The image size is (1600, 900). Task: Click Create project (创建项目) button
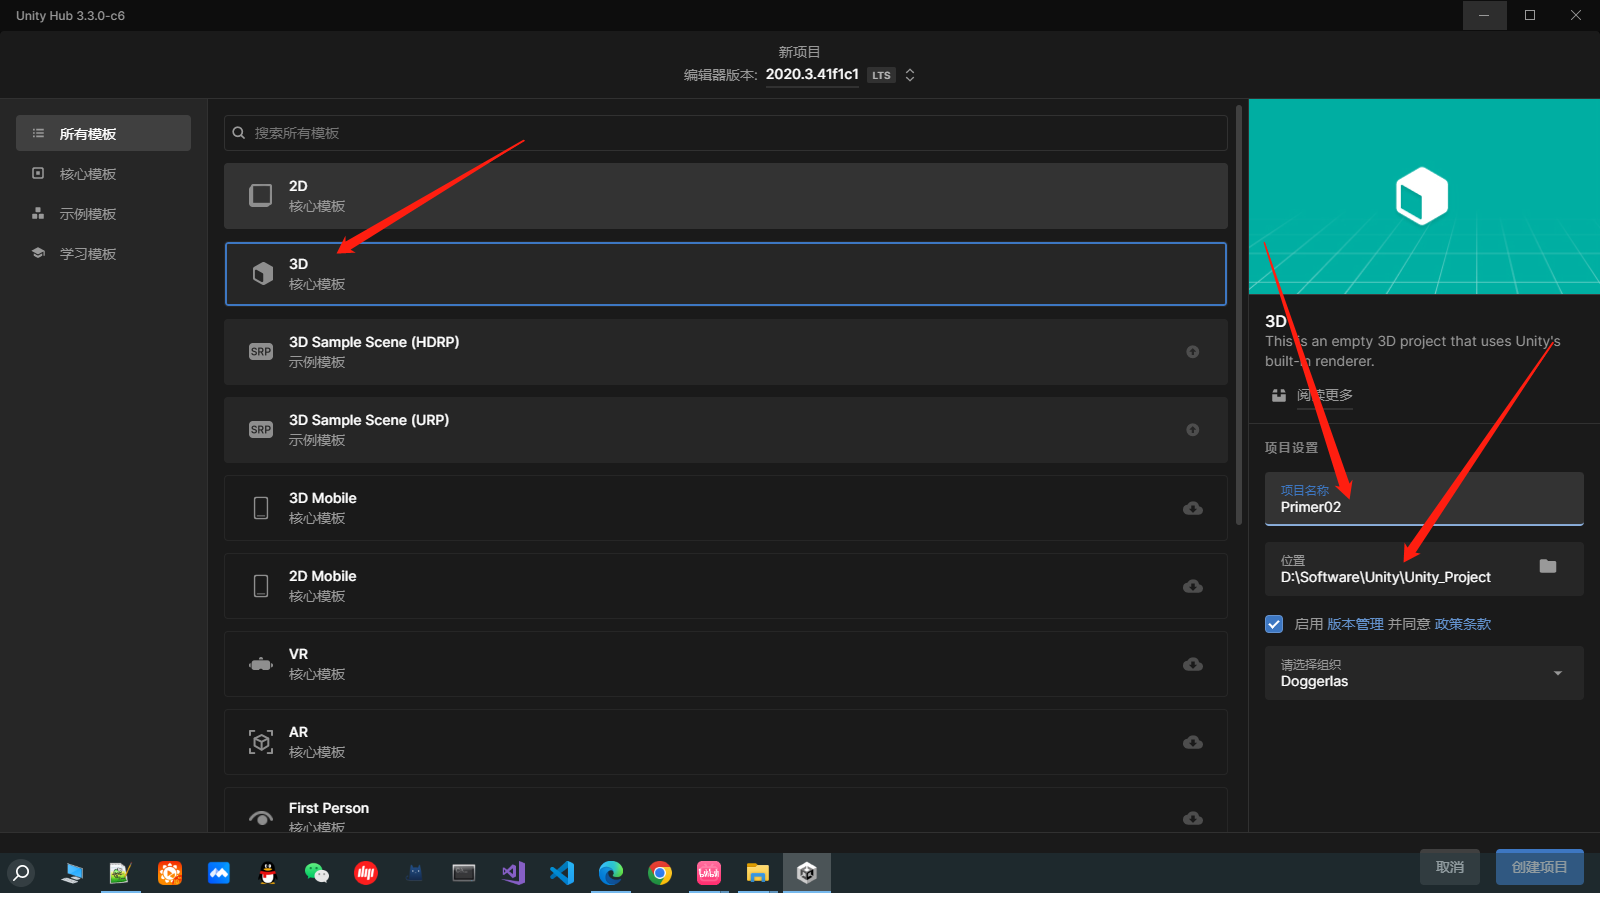(1540, 867)
